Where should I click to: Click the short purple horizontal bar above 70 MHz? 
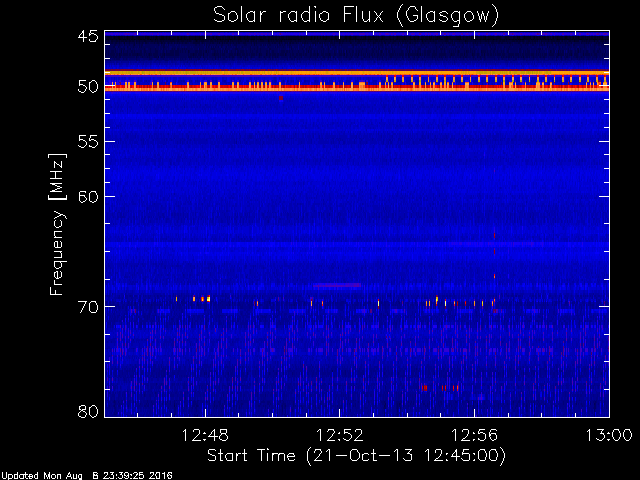337,285
